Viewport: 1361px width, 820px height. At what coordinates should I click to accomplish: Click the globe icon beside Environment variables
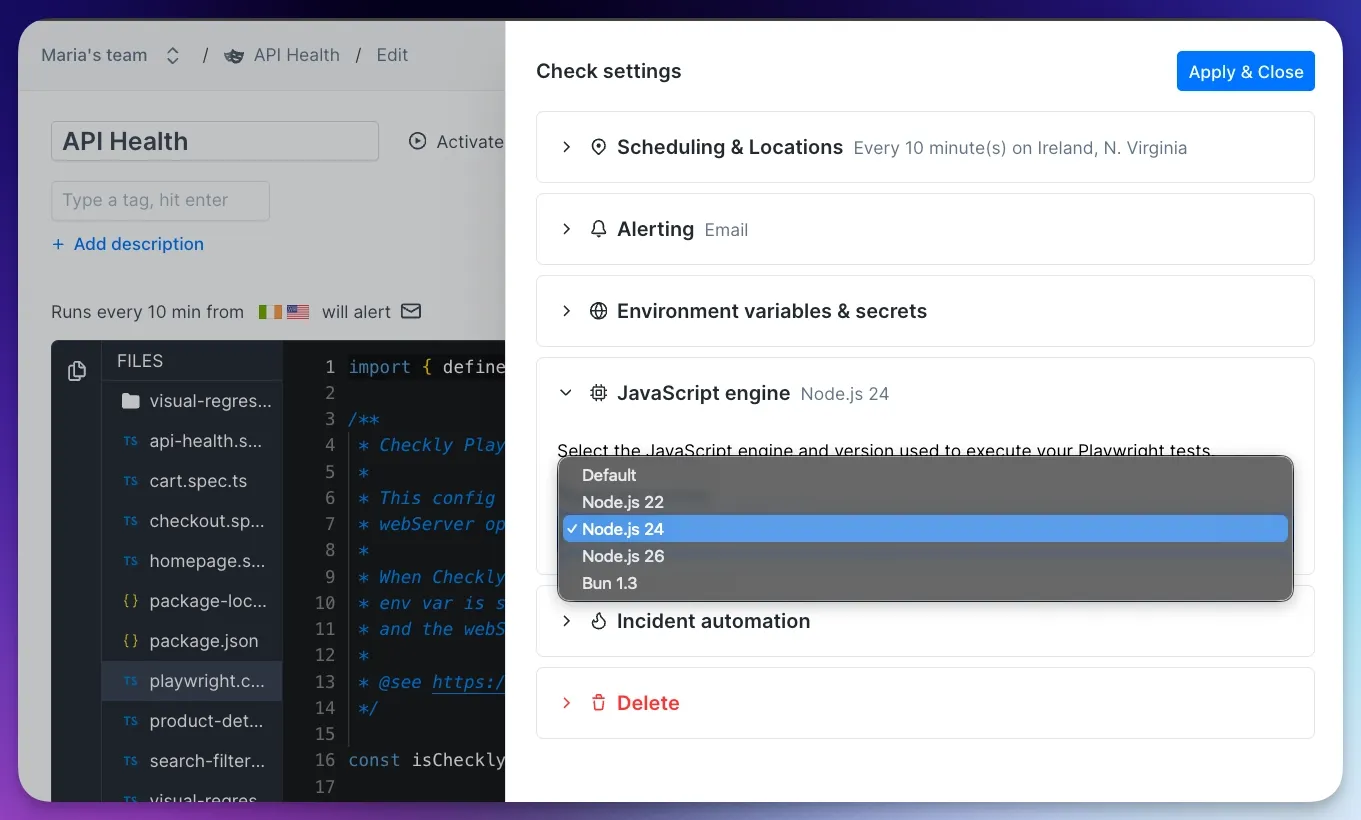pos(599,311)
